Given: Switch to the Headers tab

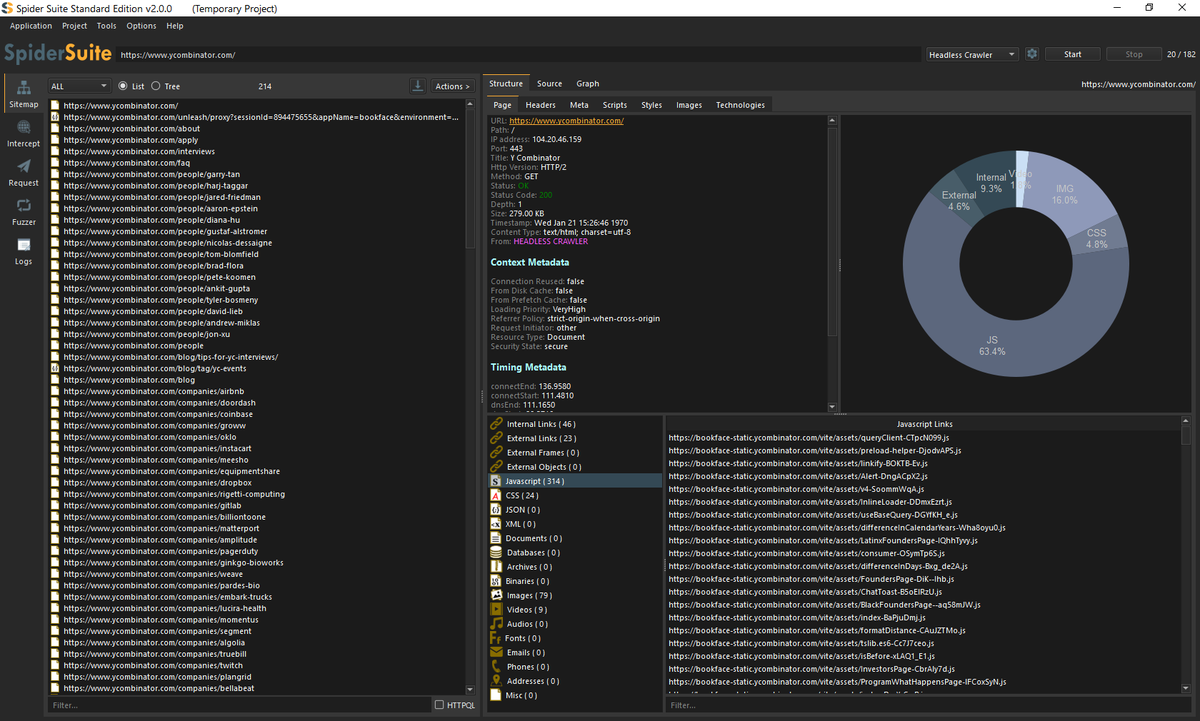Looking at the screenshot, I should pyautogui.click(x=541, y=105).
